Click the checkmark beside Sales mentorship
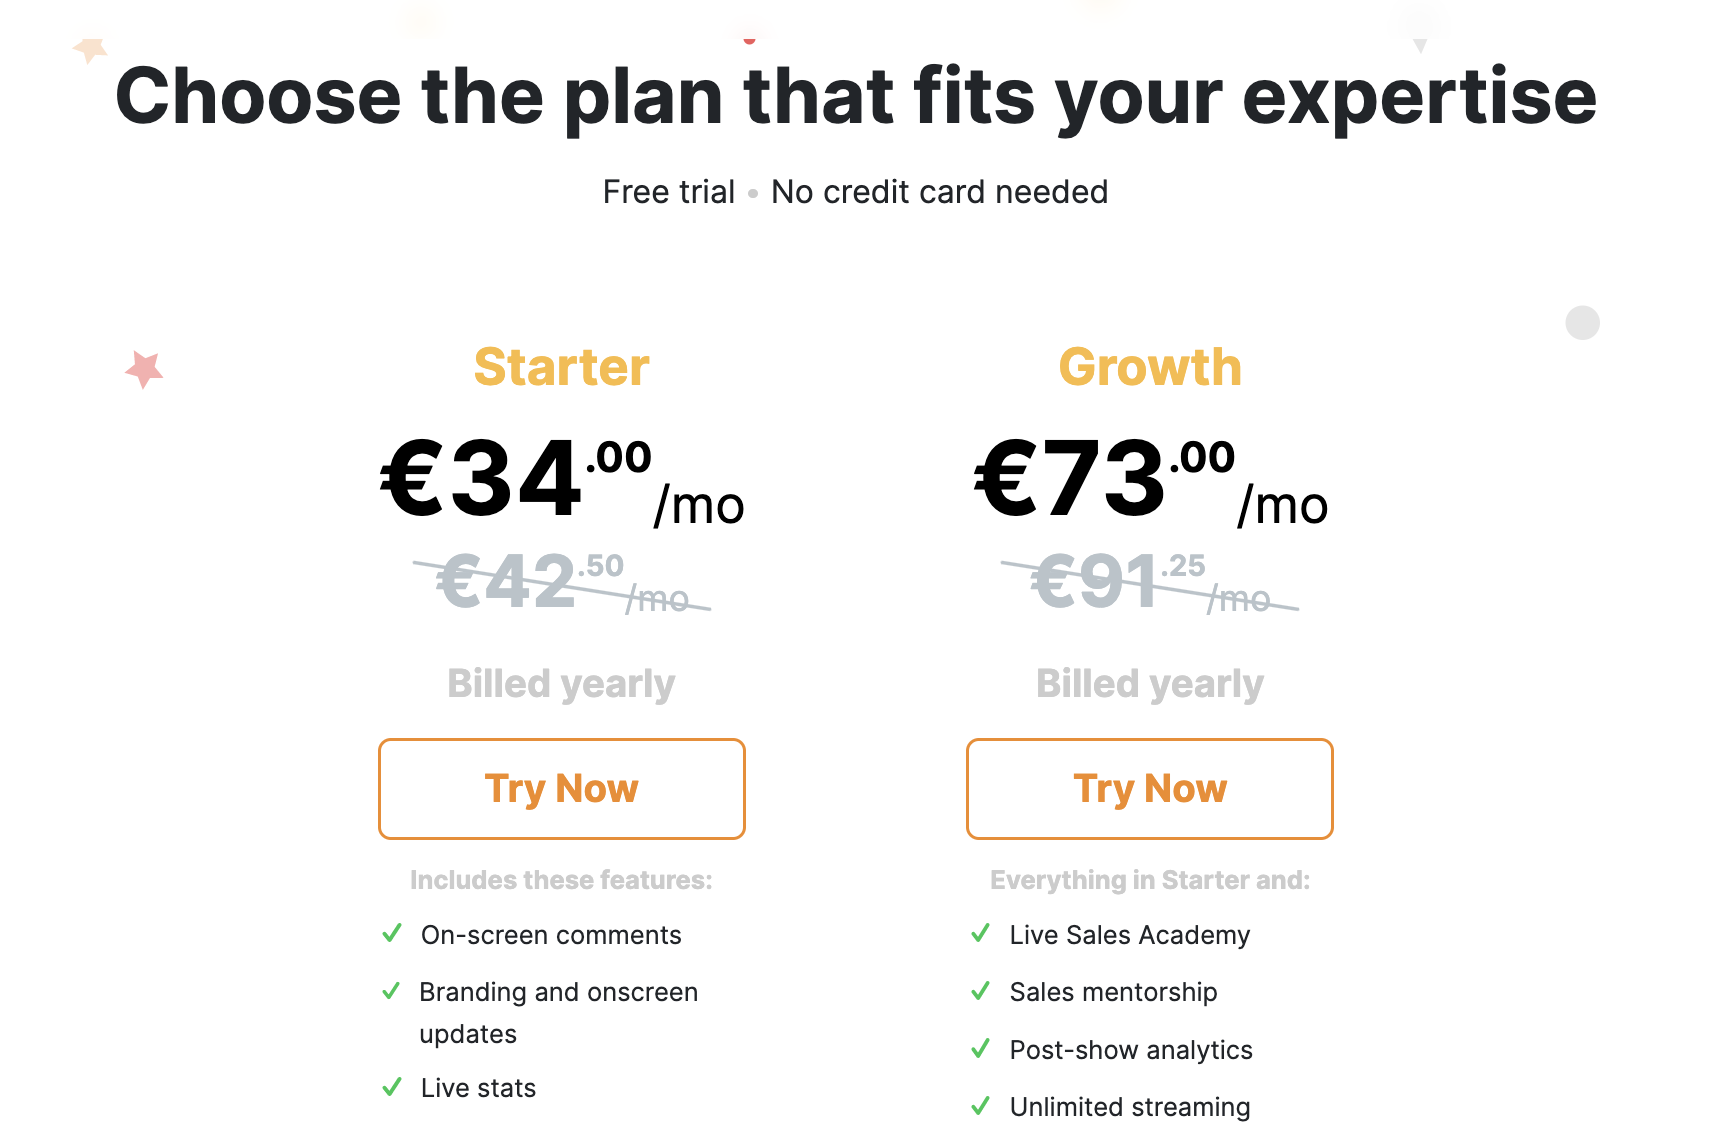 (981, 991)
